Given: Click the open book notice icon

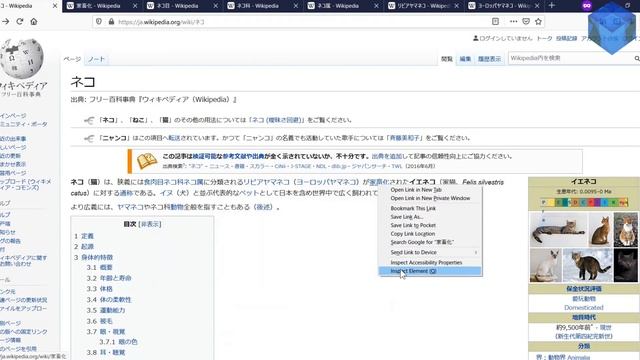Looking at the screenshot, I should click(147, 161).
